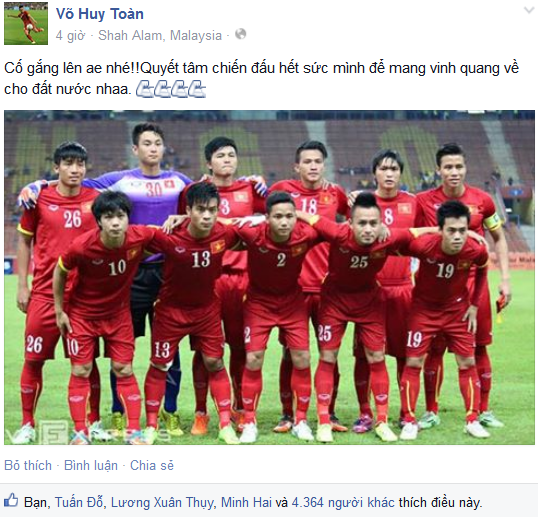Click the flexed-arm emoji in the post text
Image resolution: width=538 pixels, height=517 pixels.
(171, 89)
